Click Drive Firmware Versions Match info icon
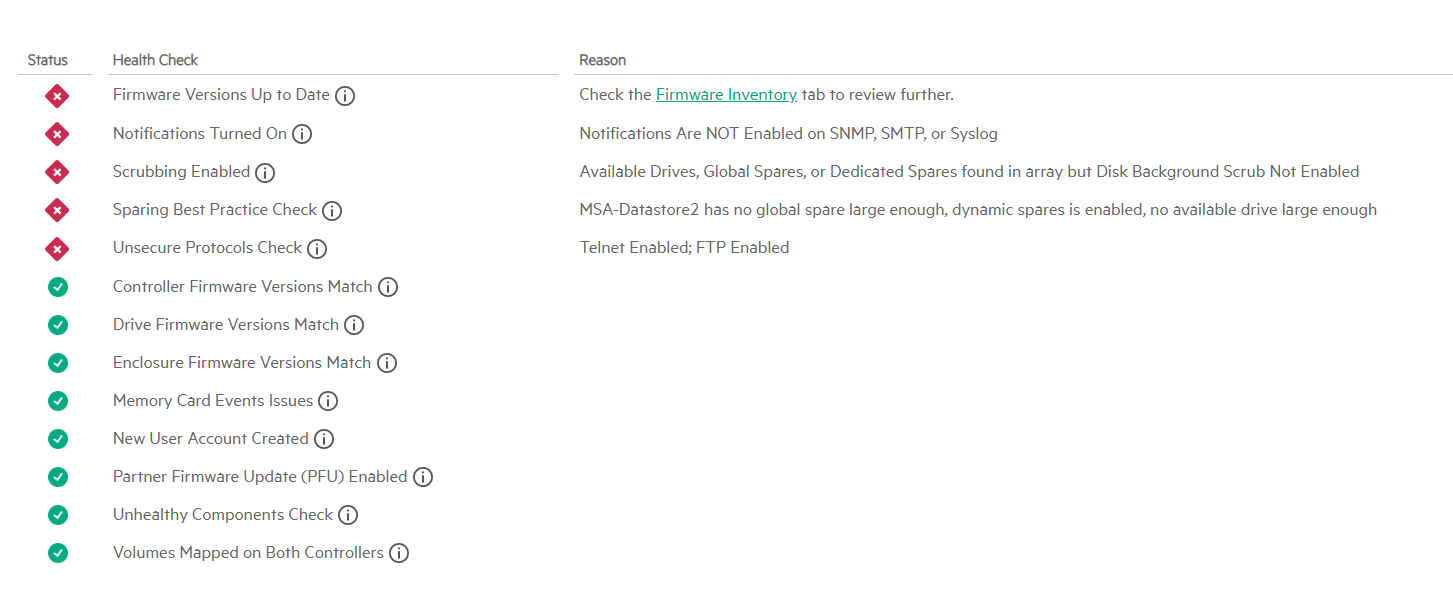Image resolution: width=1453 pixels, height=590 pixels. (354, 325)
